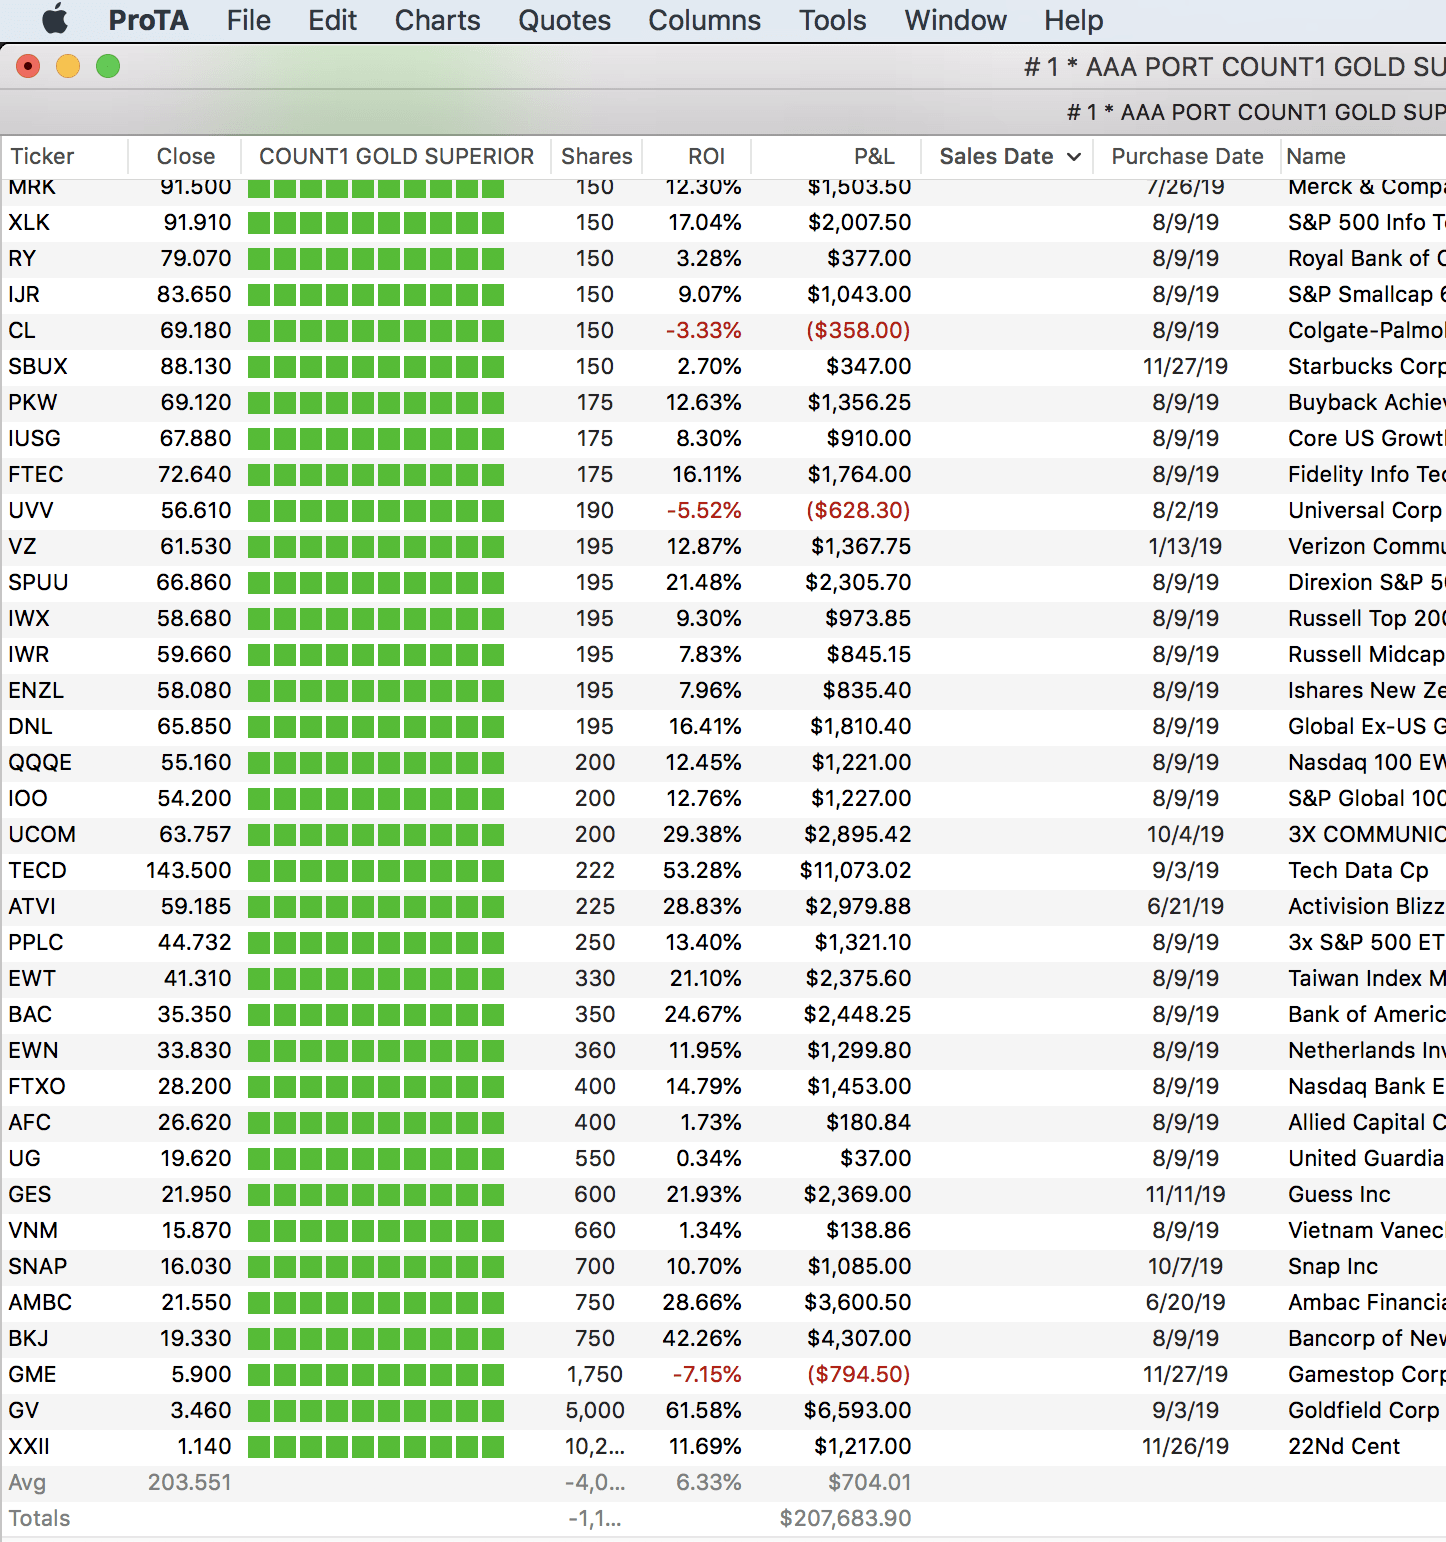1446x1542 pixels.
Task: Select the IWR ticker cell
Action: tap(29, 654)
